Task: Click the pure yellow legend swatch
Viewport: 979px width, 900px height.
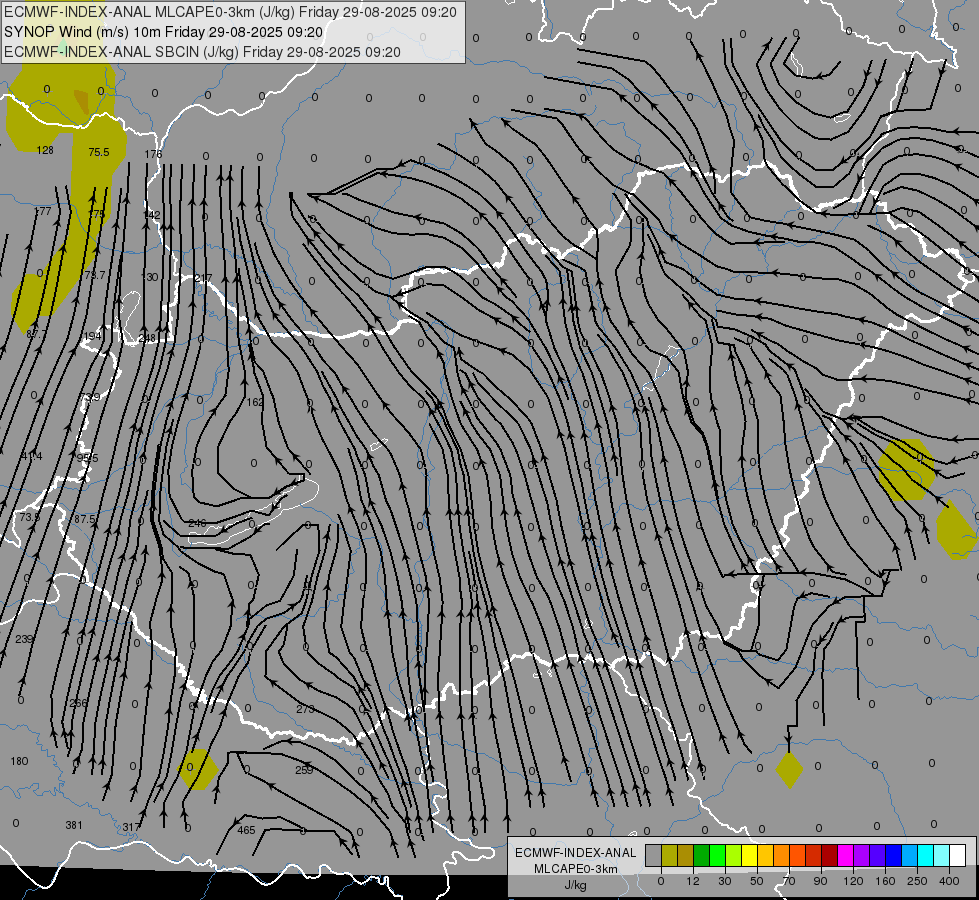Action: tap(749, 855)
